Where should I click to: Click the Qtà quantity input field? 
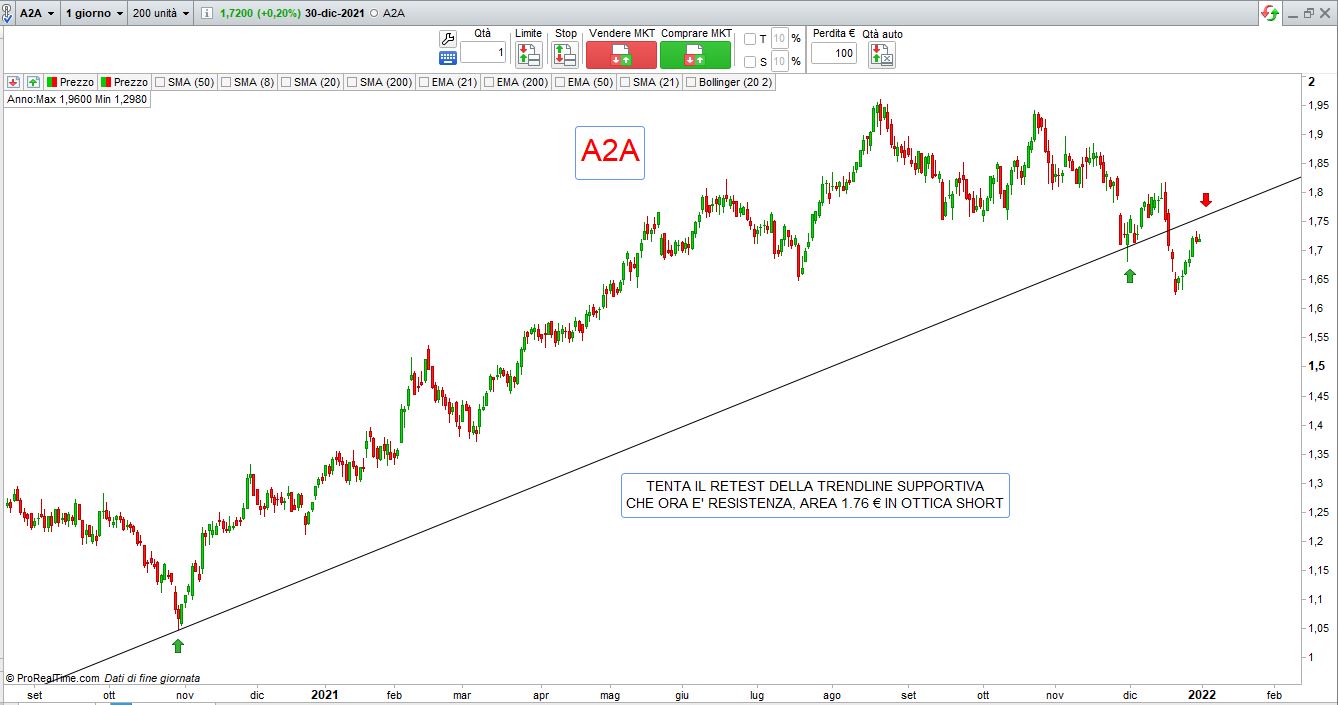pos(483,53)
